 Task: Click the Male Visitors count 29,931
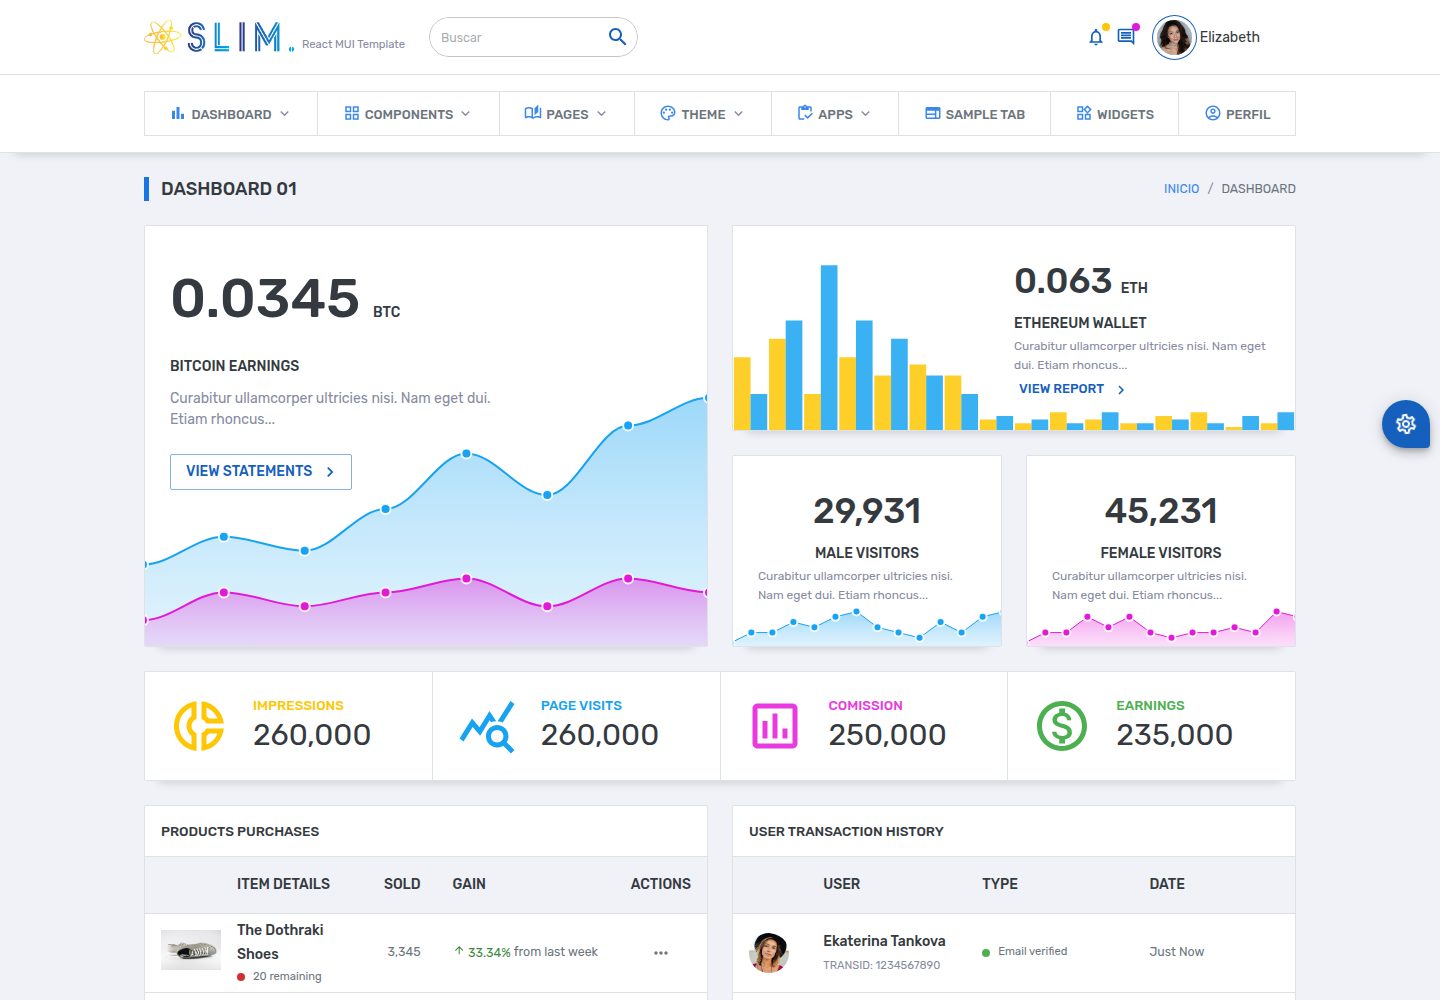867,511
